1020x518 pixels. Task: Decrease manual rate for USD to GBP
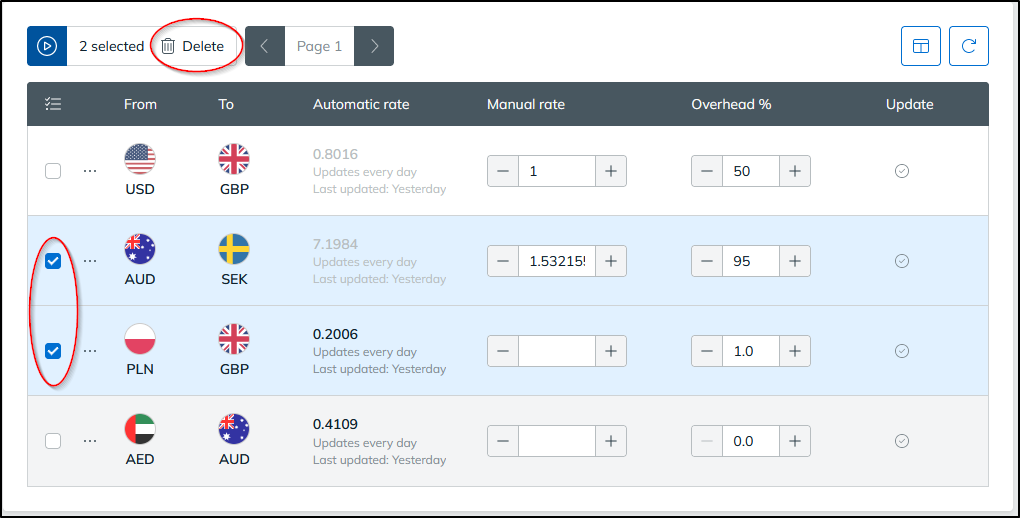tap(503, 171)
